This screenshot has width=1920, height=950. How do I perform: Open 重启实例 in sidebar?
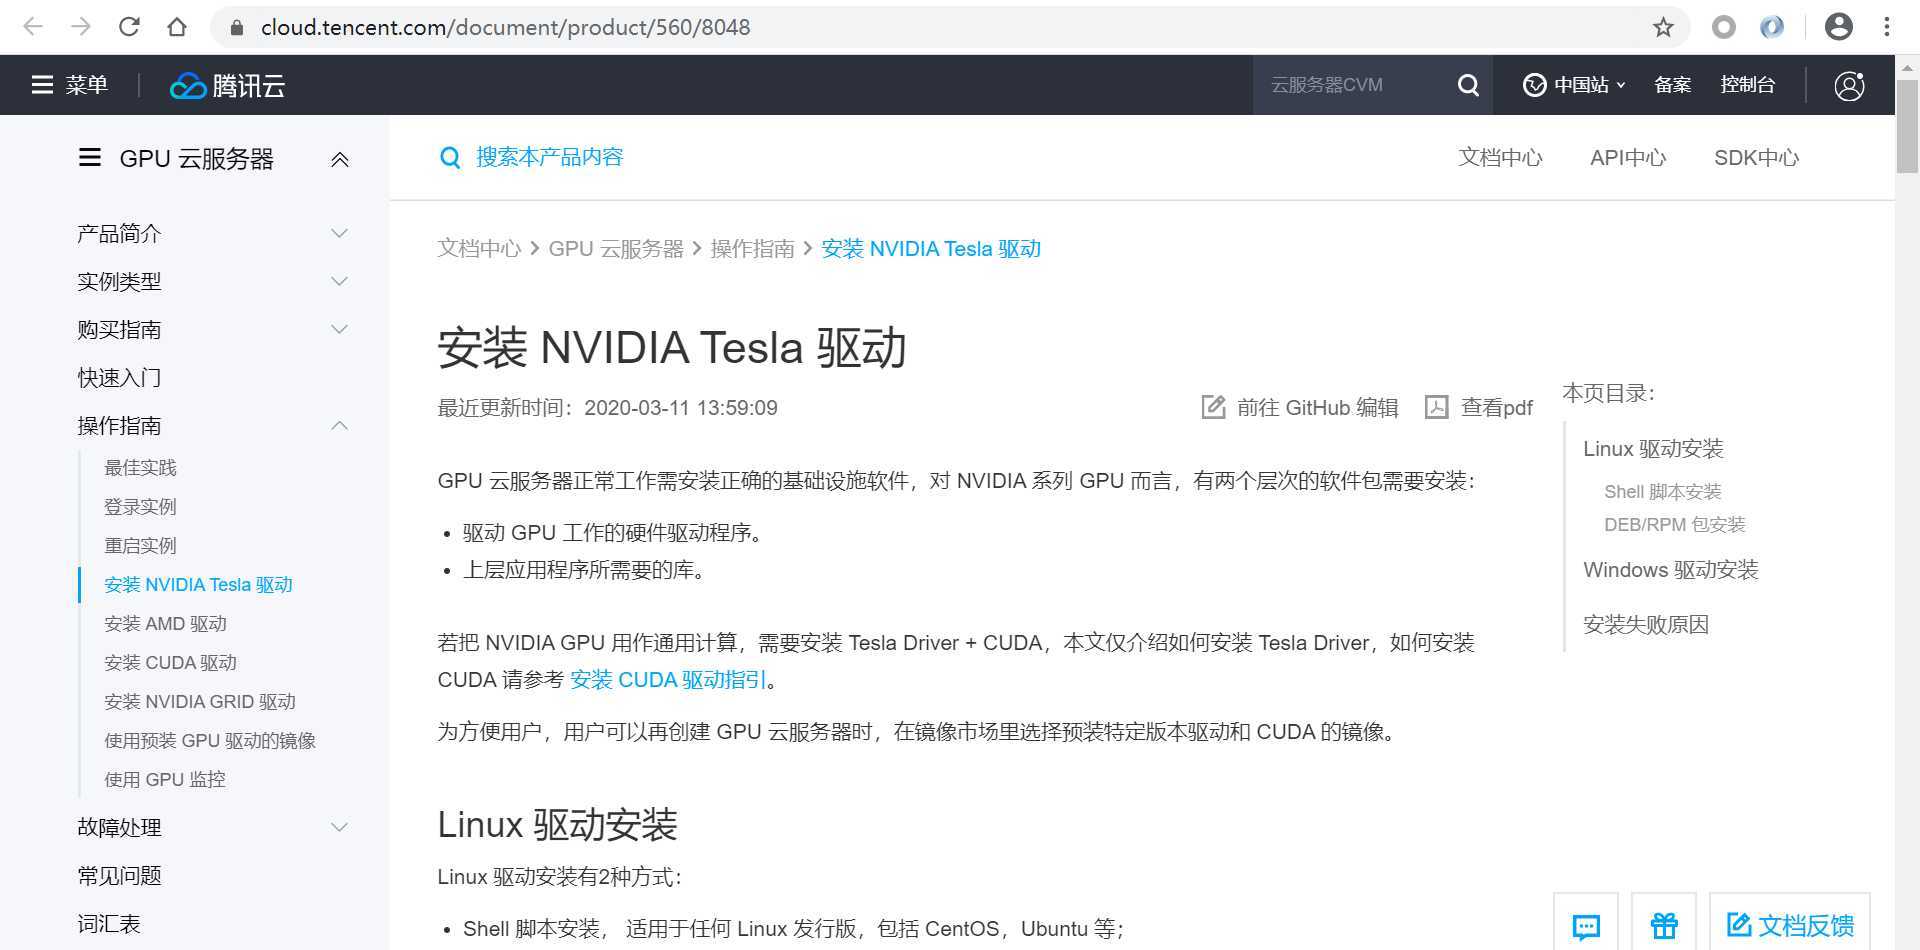[x=140, y=545]
